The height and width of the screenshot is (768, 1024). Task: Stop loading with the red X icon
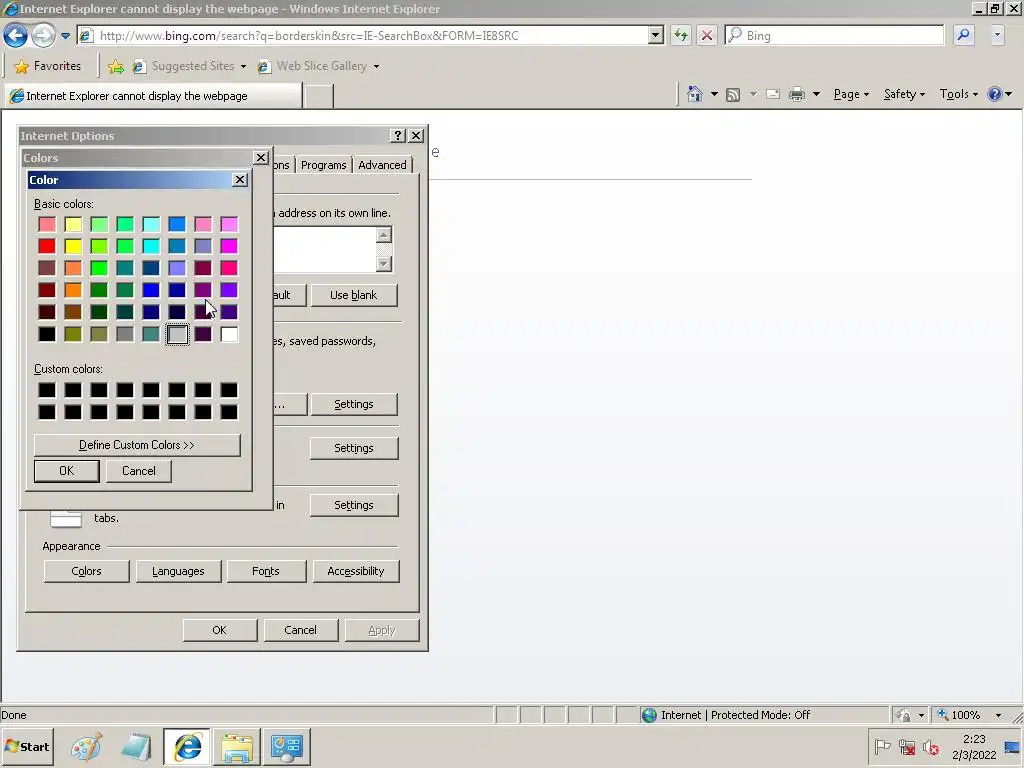(x=707, y=35)
